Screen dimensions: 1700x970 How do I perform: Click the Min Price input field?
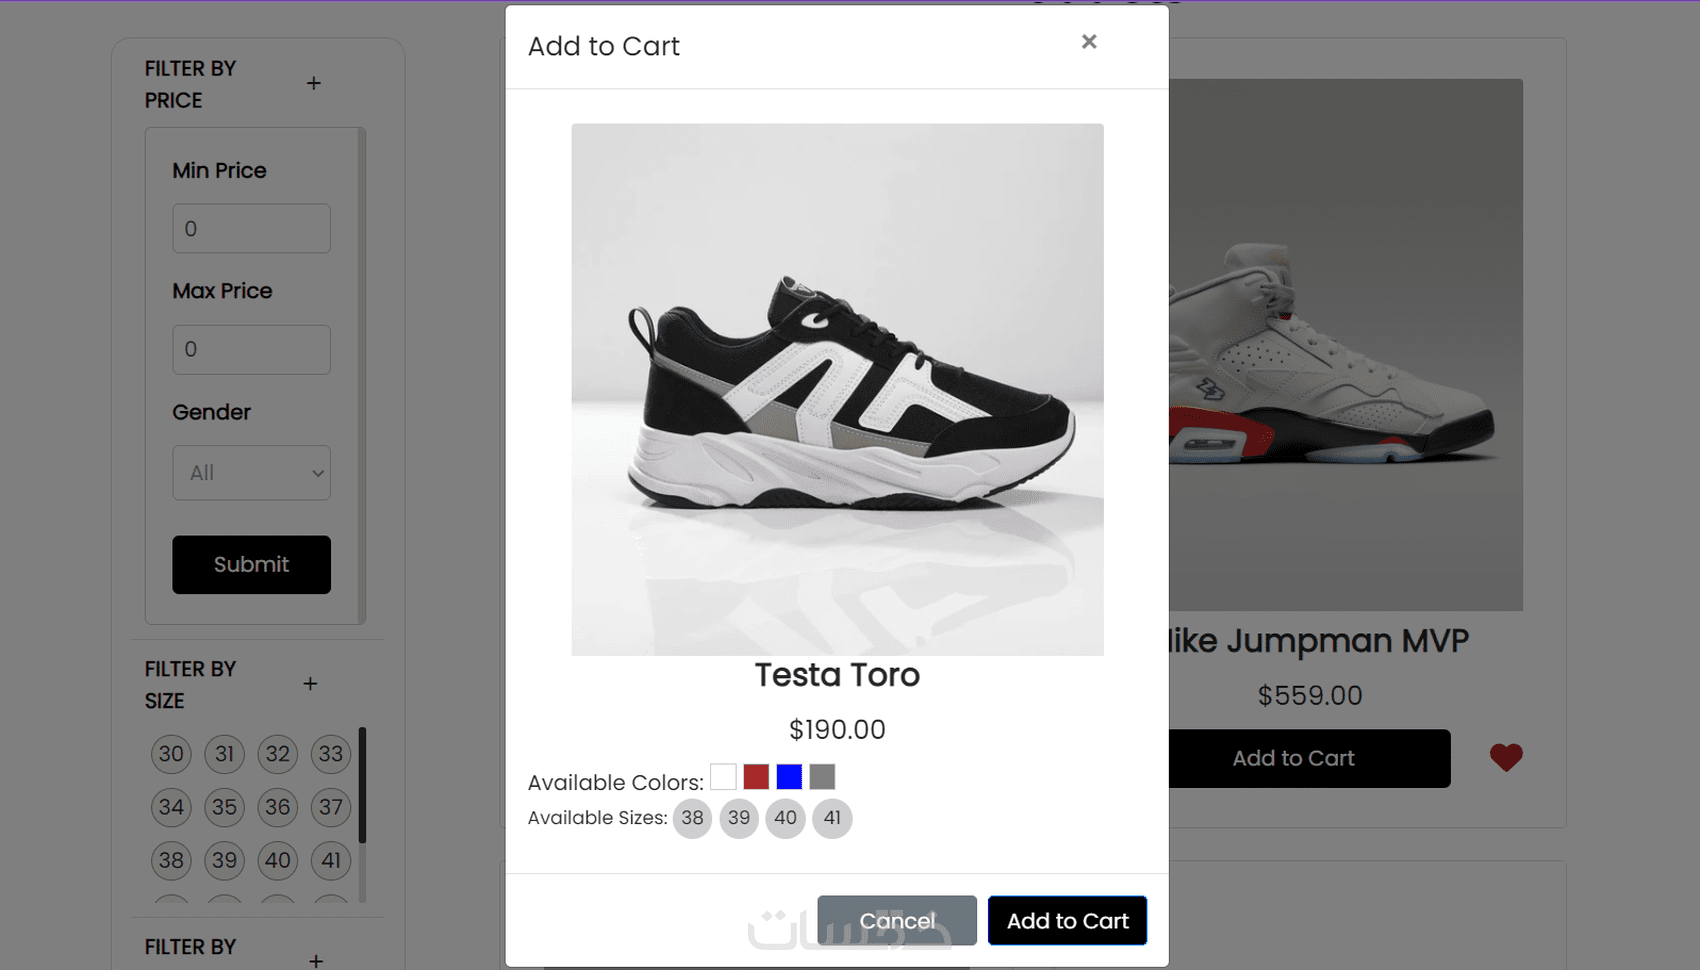pos(251,229)
